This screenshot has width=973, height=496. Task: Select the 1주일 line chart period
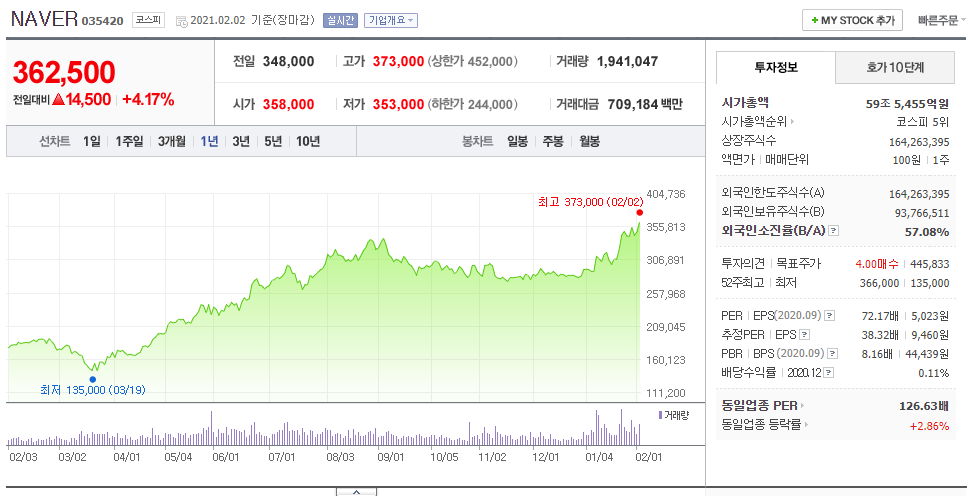click(129, 142)
